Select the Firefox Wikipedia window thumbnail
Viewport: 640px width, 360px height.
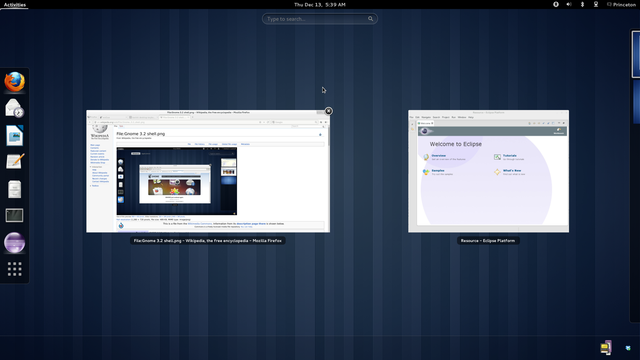[x=208, y=171]
